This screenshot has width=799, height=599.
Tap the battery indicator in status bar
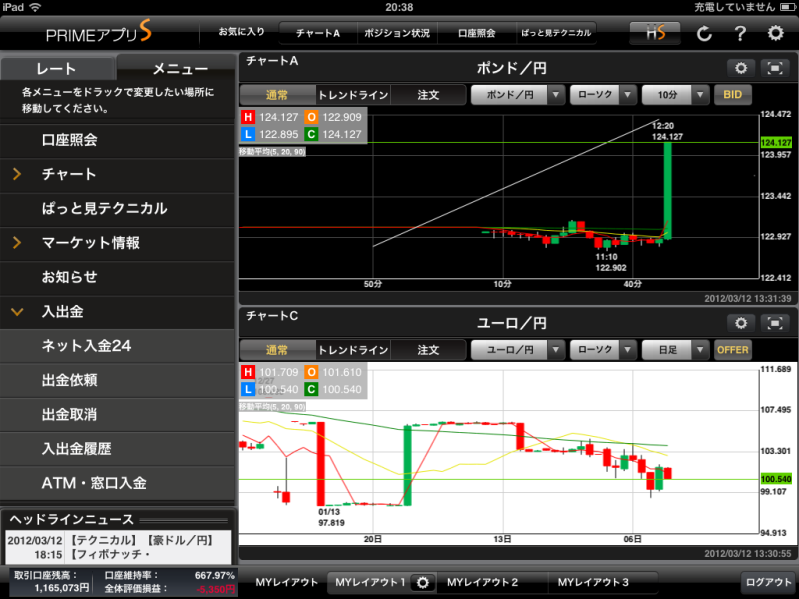tap(785, 7)
